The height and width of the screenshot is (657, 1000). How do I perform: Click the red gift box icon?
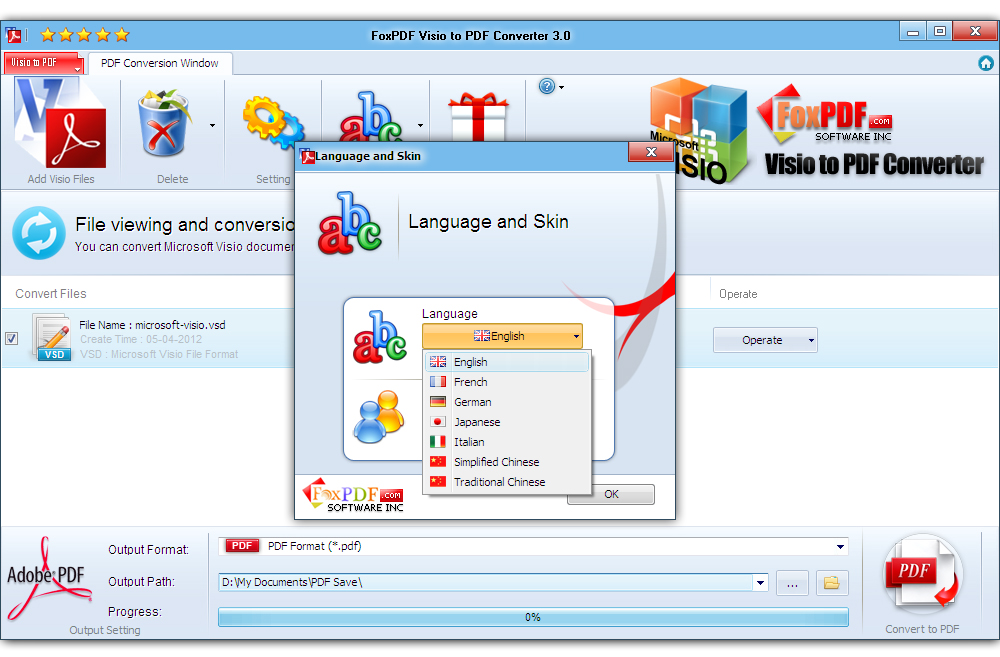click(x=478, y=117)
